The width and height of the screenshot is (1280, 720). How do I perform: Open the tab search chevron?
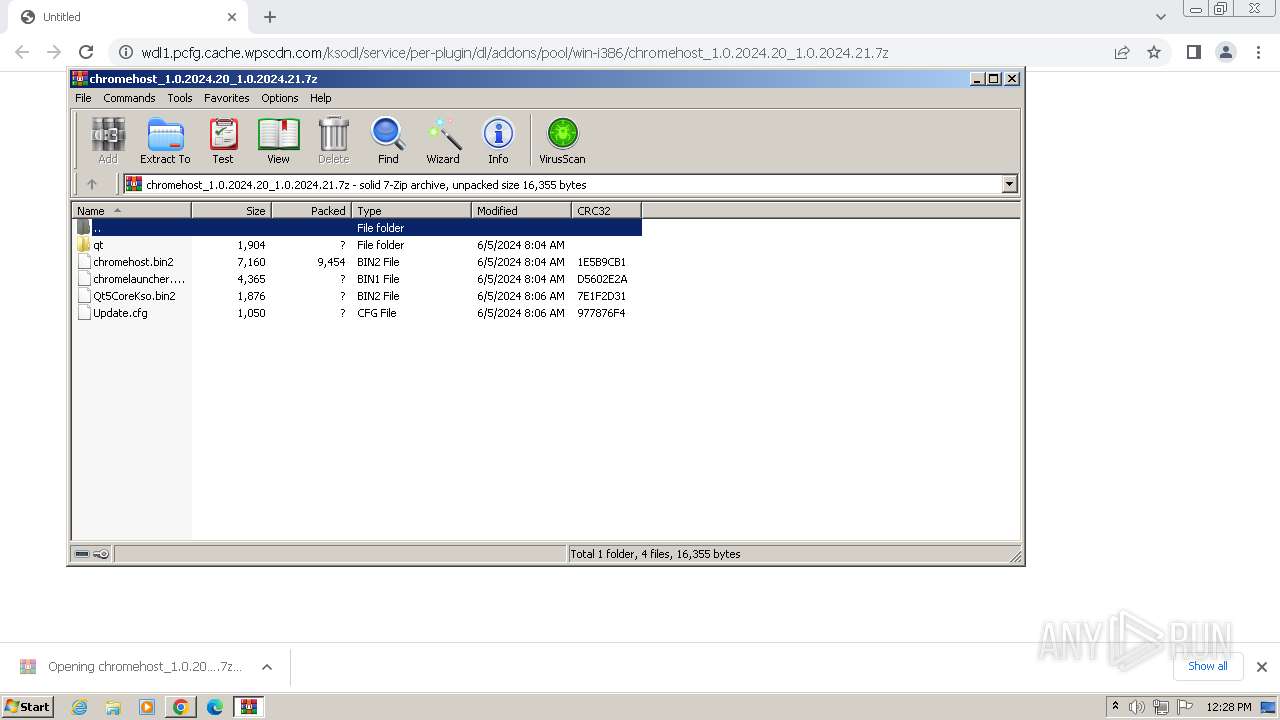[x=1160, y=17]
